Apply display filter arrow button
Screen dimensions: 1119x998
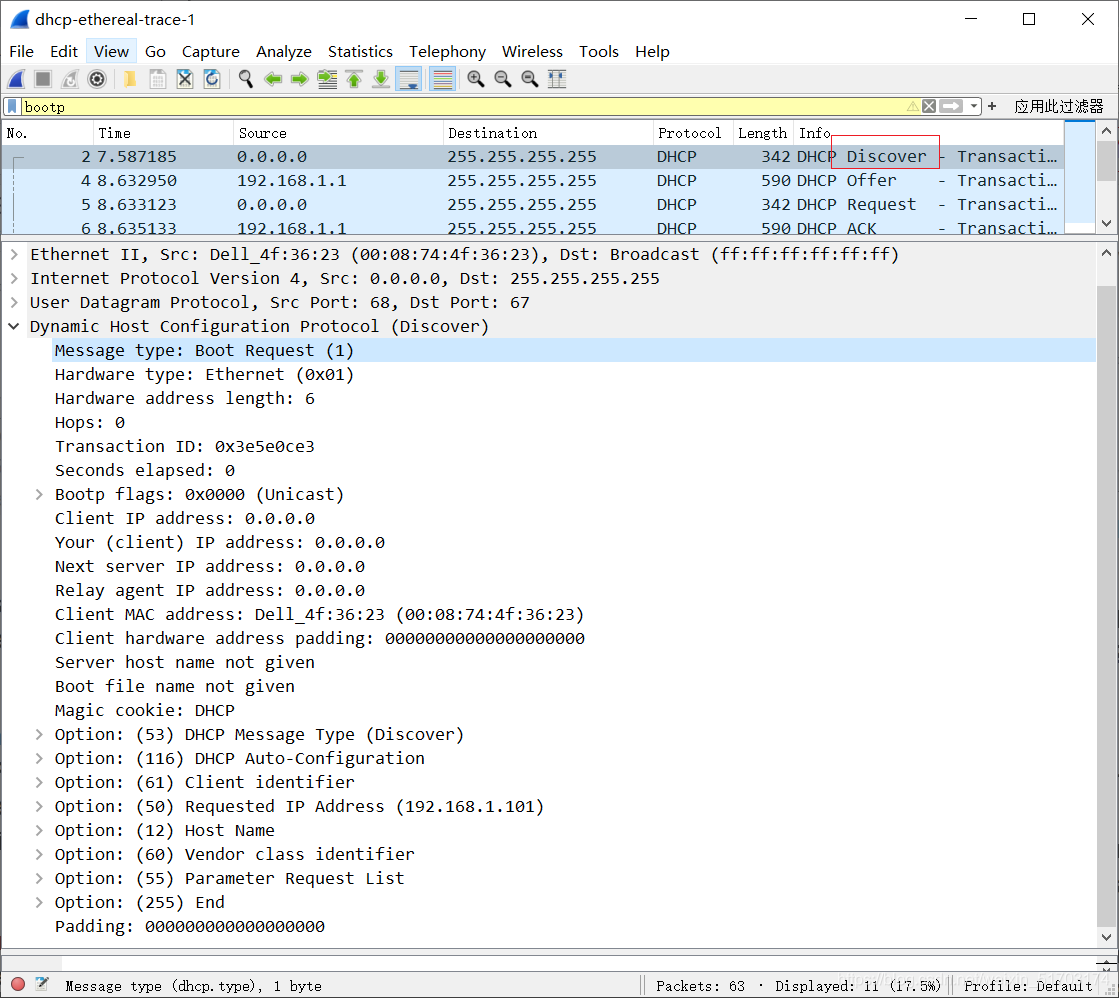coord(951,106)
